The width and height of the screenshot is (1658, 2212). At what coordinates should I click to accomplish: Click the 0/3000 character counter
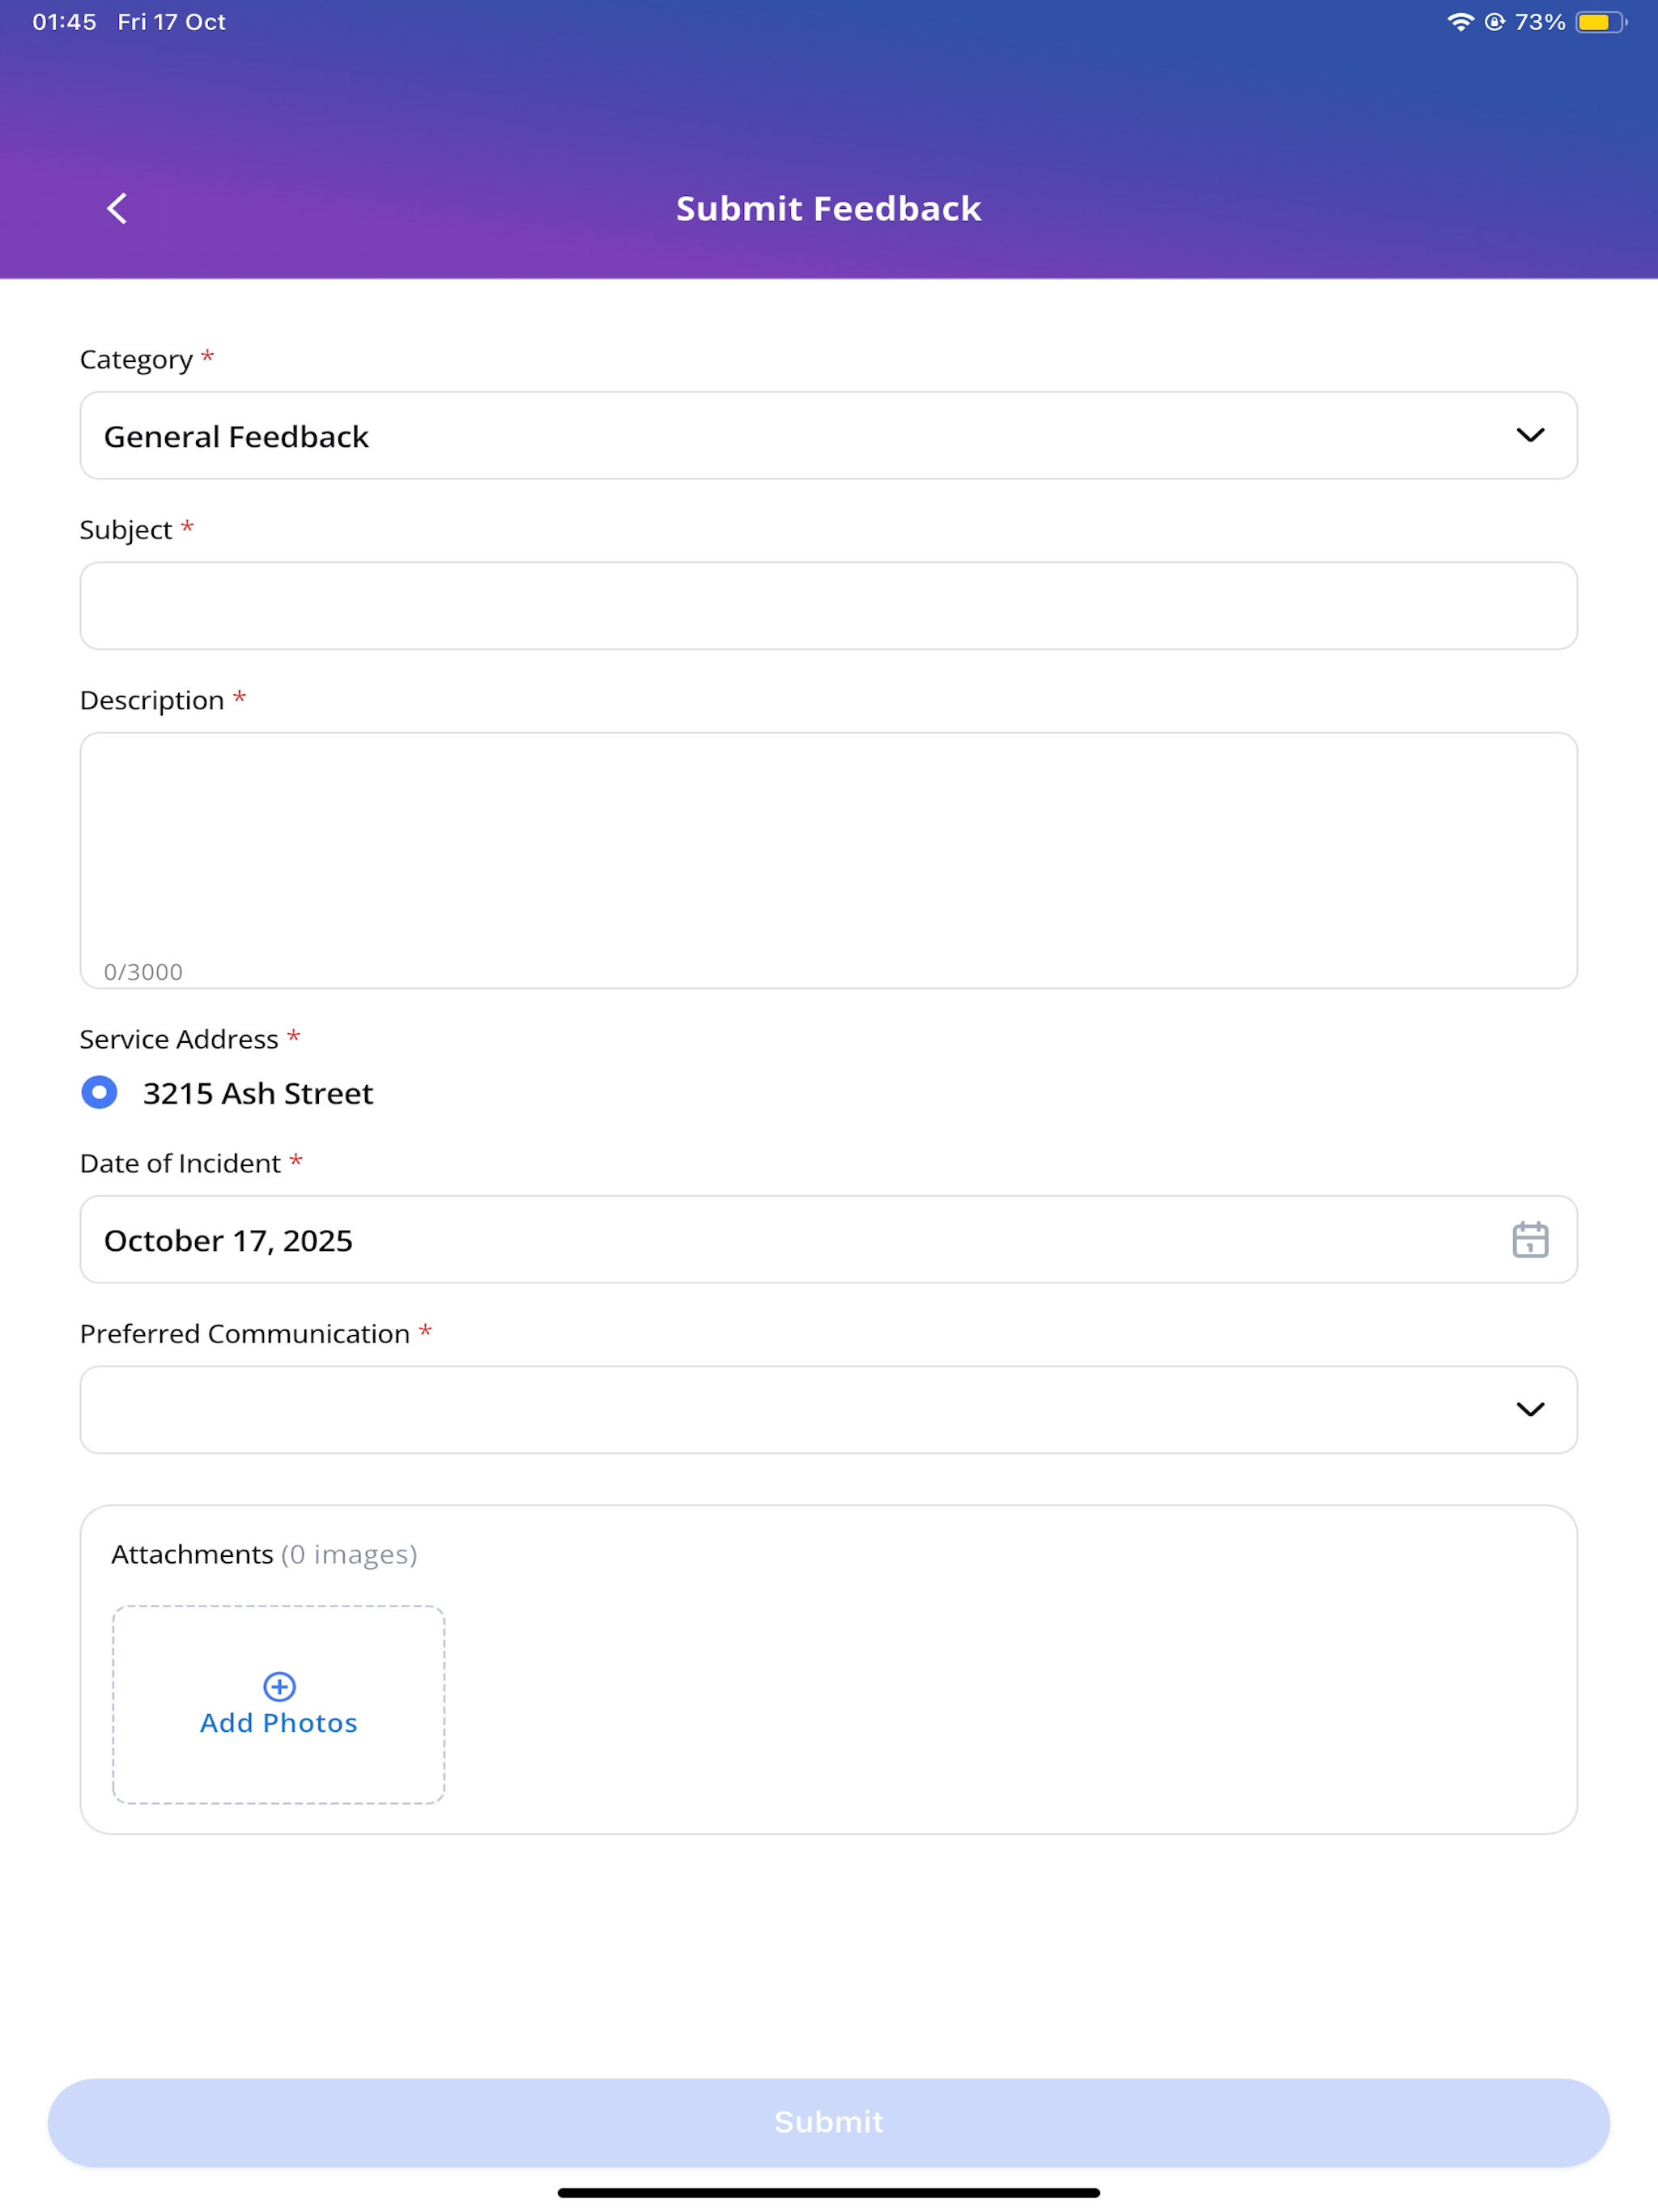[143, 972]
